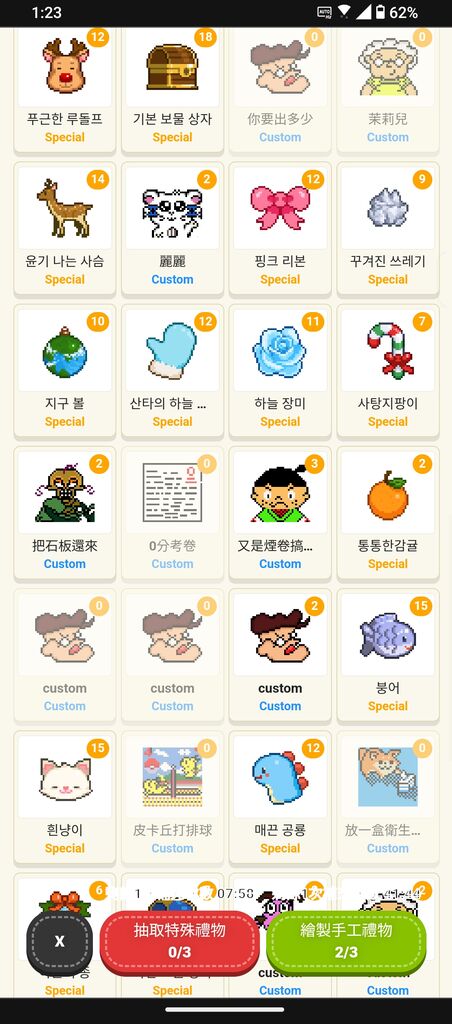Tap the treasure chest gift icon

tap(172, 67)
